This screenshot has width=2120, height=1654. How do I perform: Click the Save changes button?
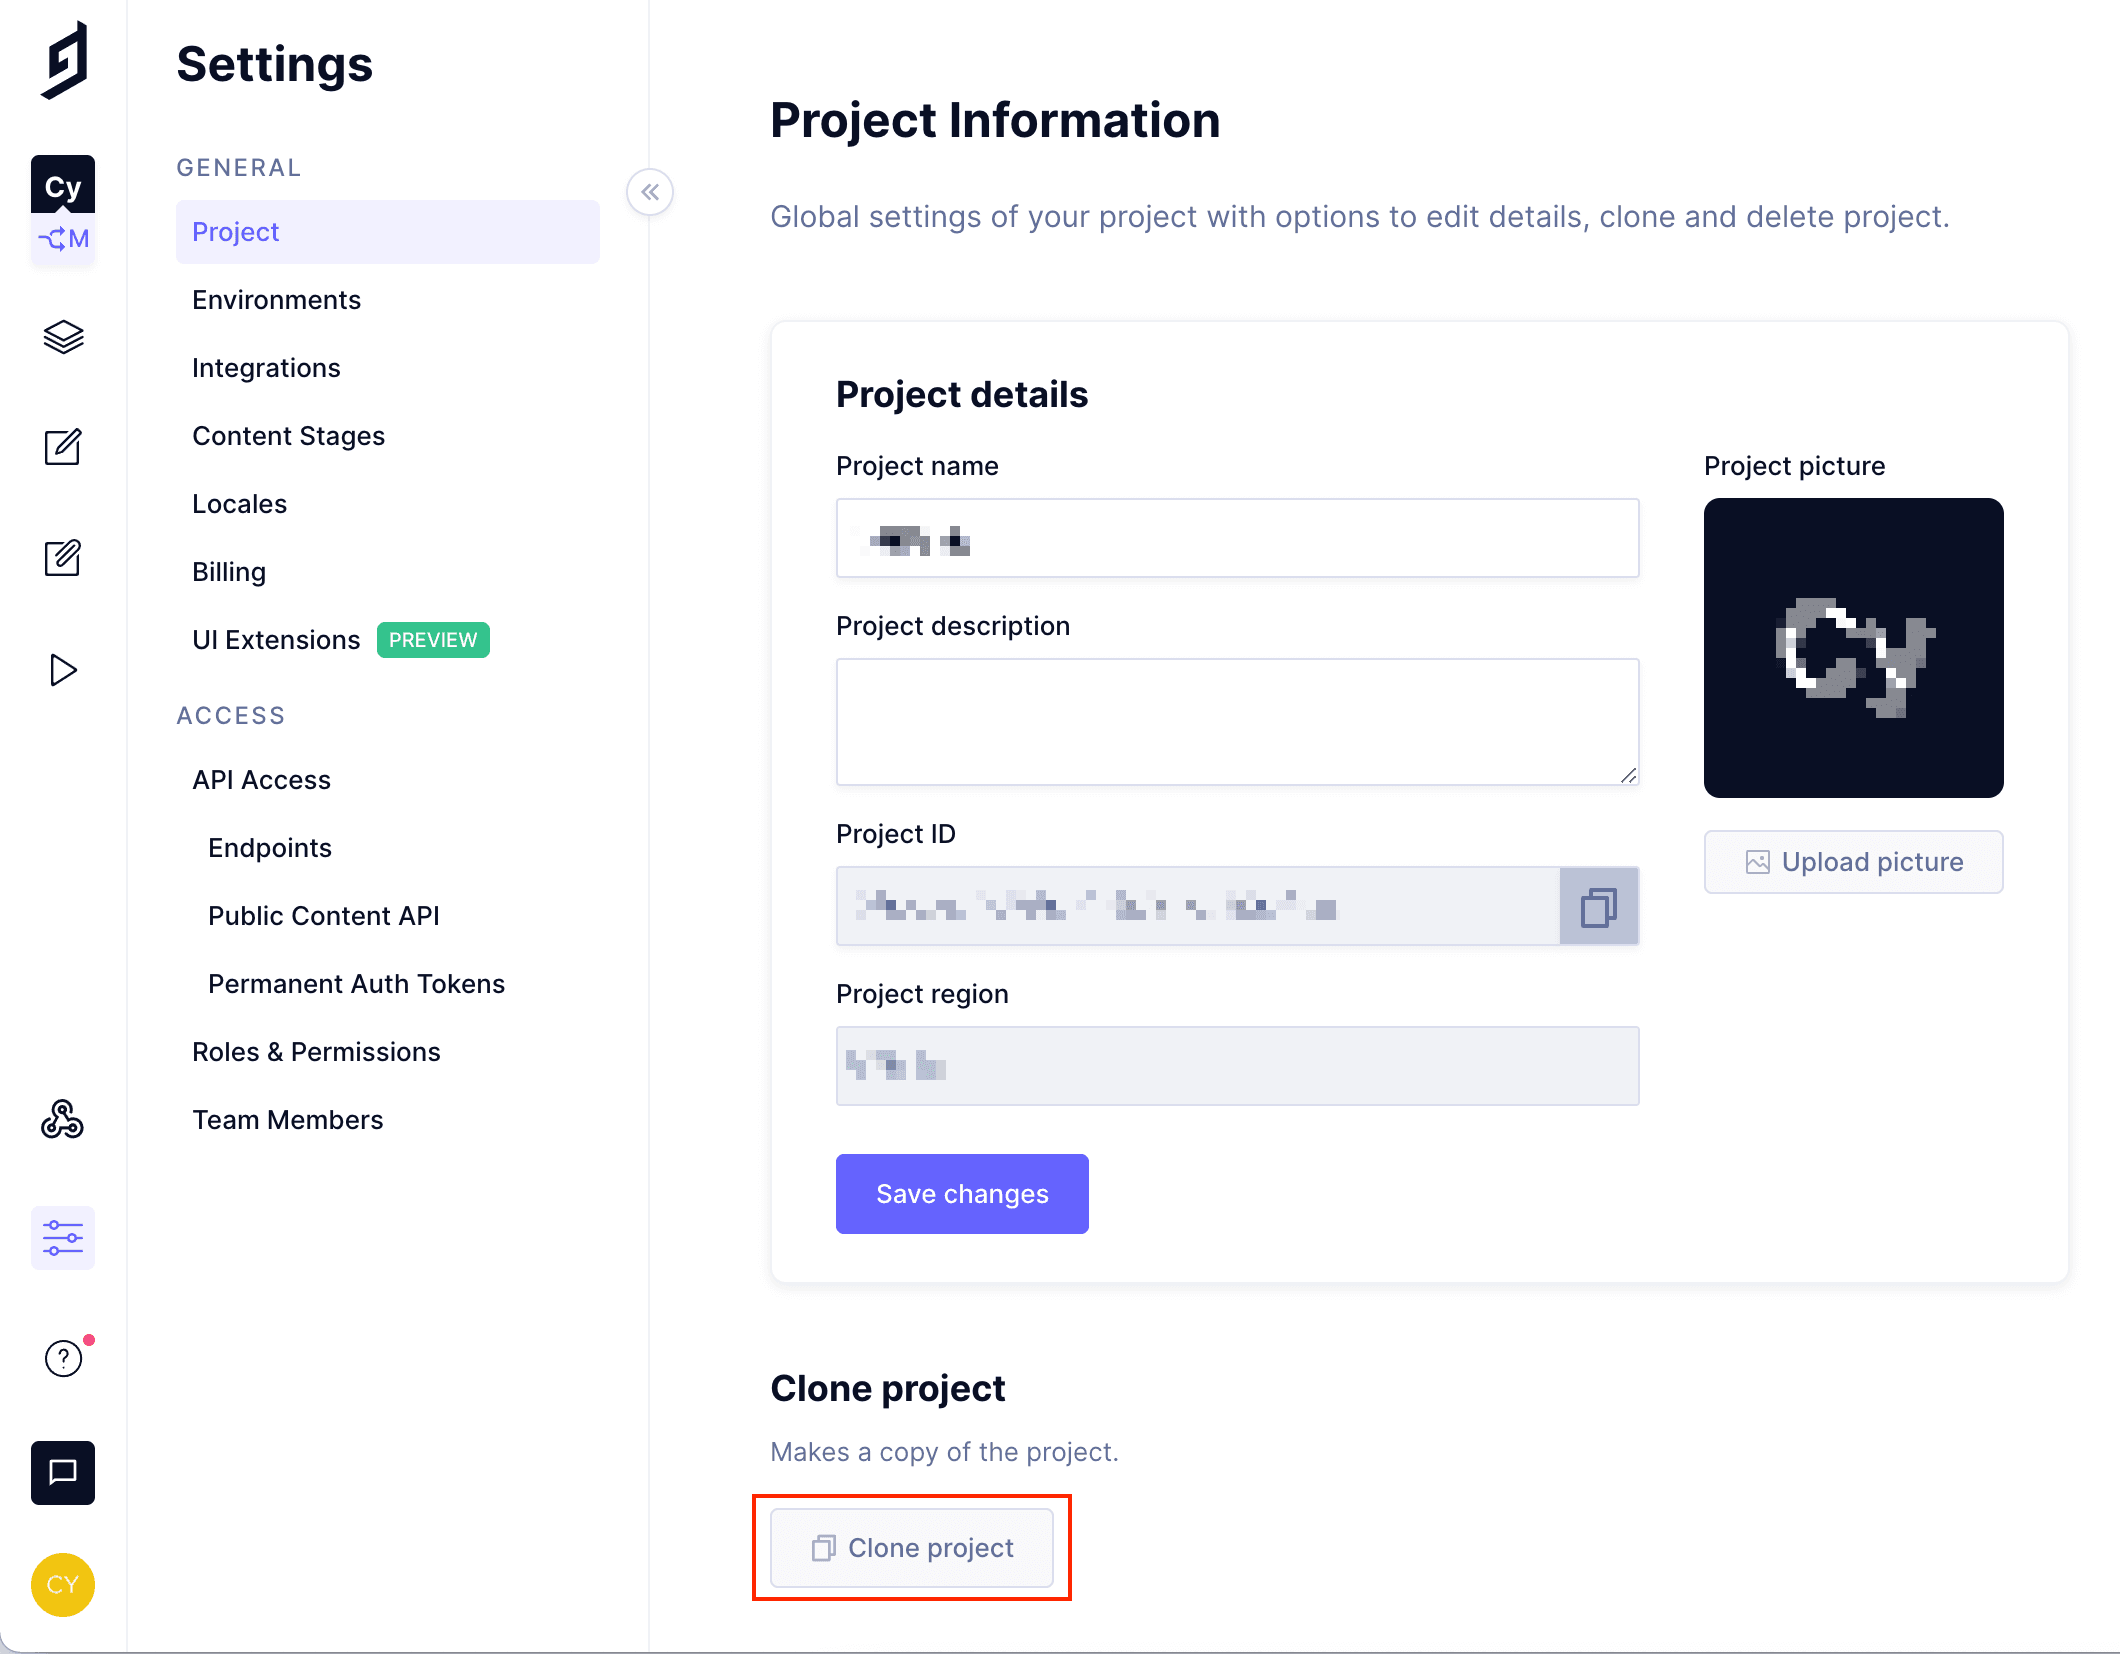click(x=962, y=1194)
